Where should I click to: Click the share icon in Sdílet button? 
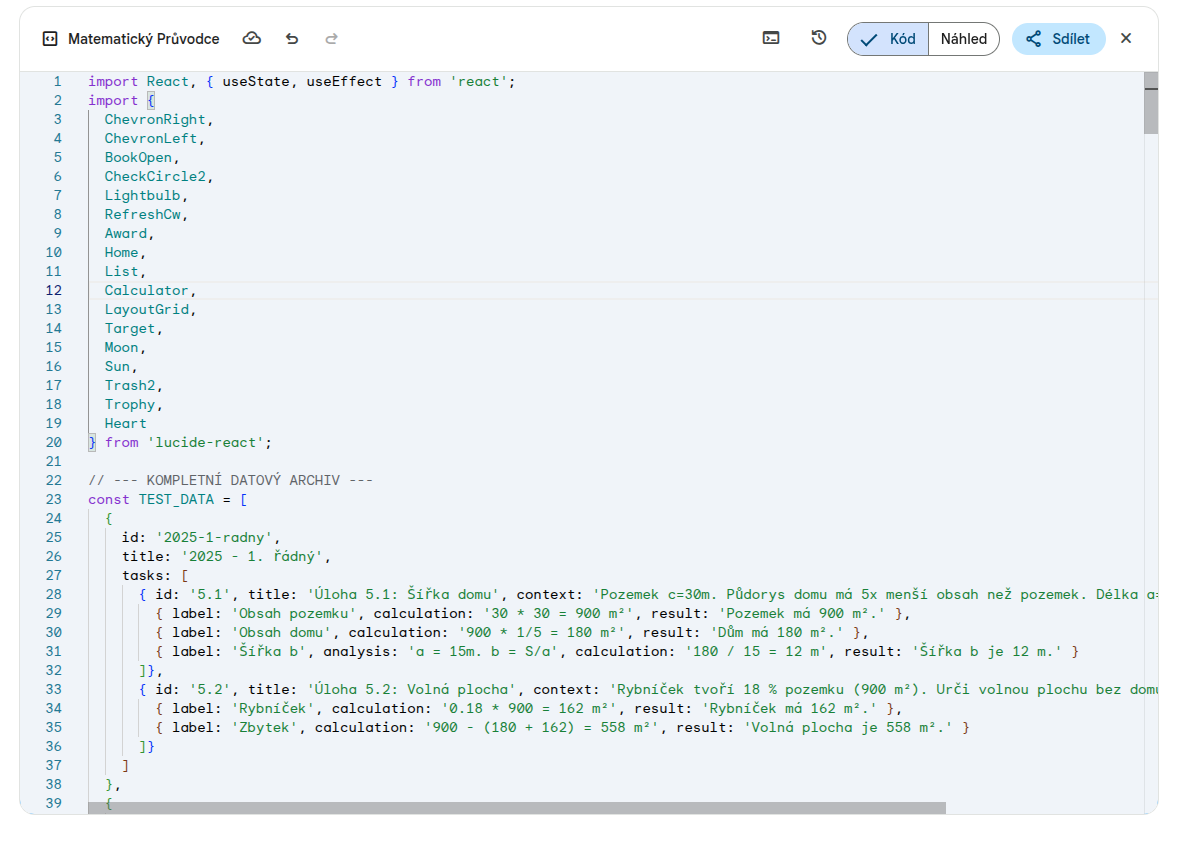[x=1034, y=39]
